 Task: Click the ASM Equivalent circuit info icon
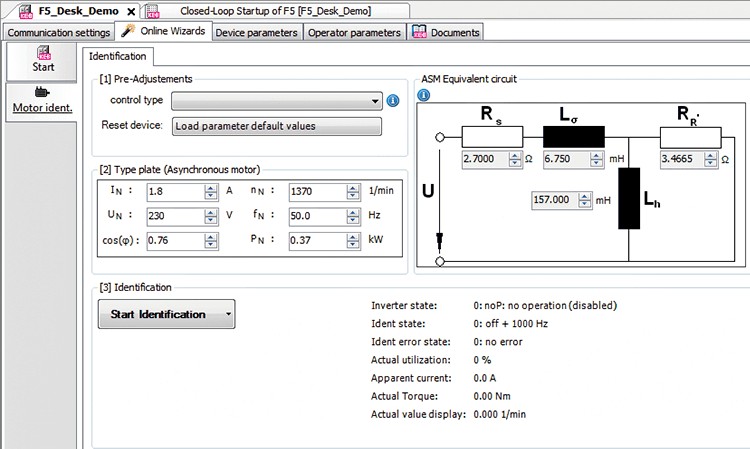(x=423, y=95)
